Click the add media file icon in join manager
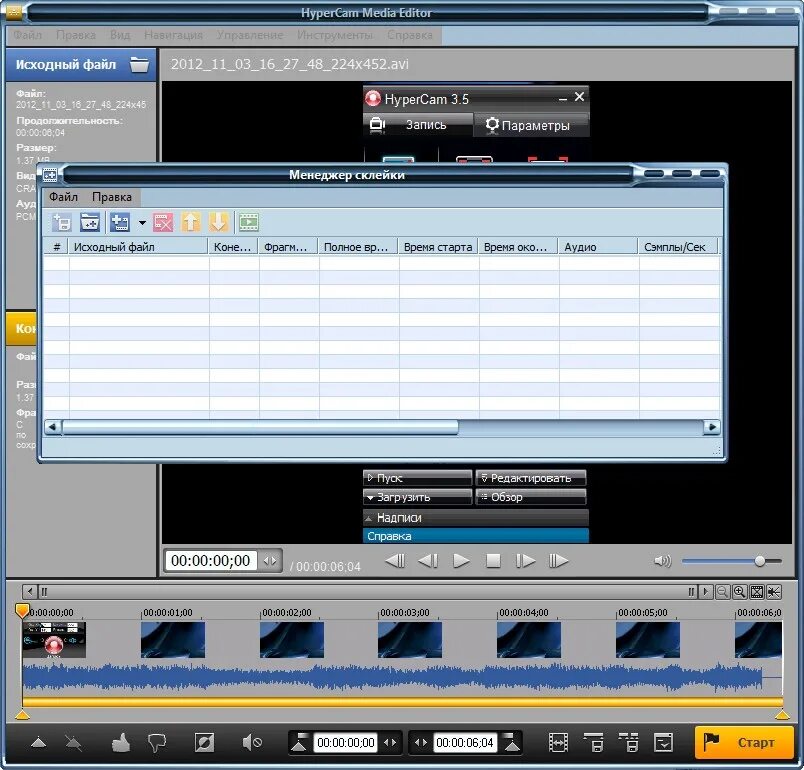 point(120,223)
